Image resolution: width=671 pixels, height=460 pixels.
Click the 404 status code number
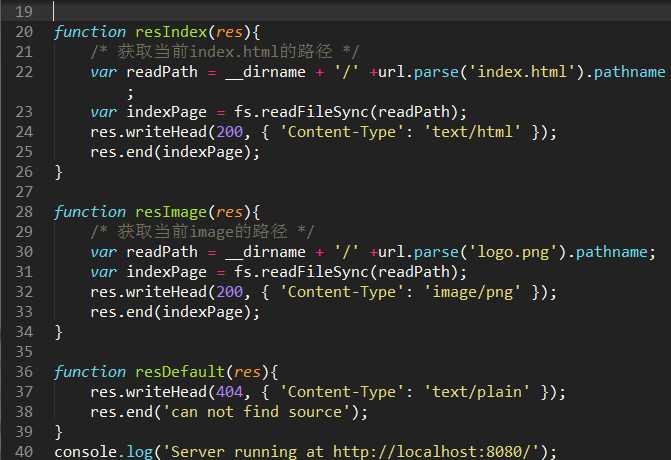(x=229, y=392)
